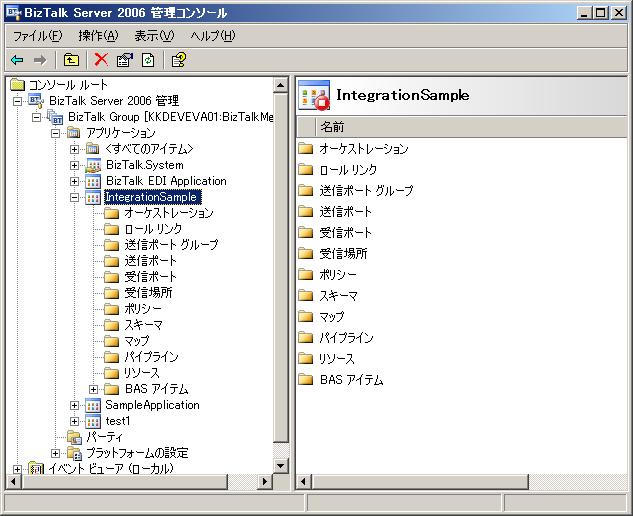The height and width of the screenshot is (516, 633).
Task: Expand the イベント ビューア (ローカル) node
Action: (x=17, y=469)
